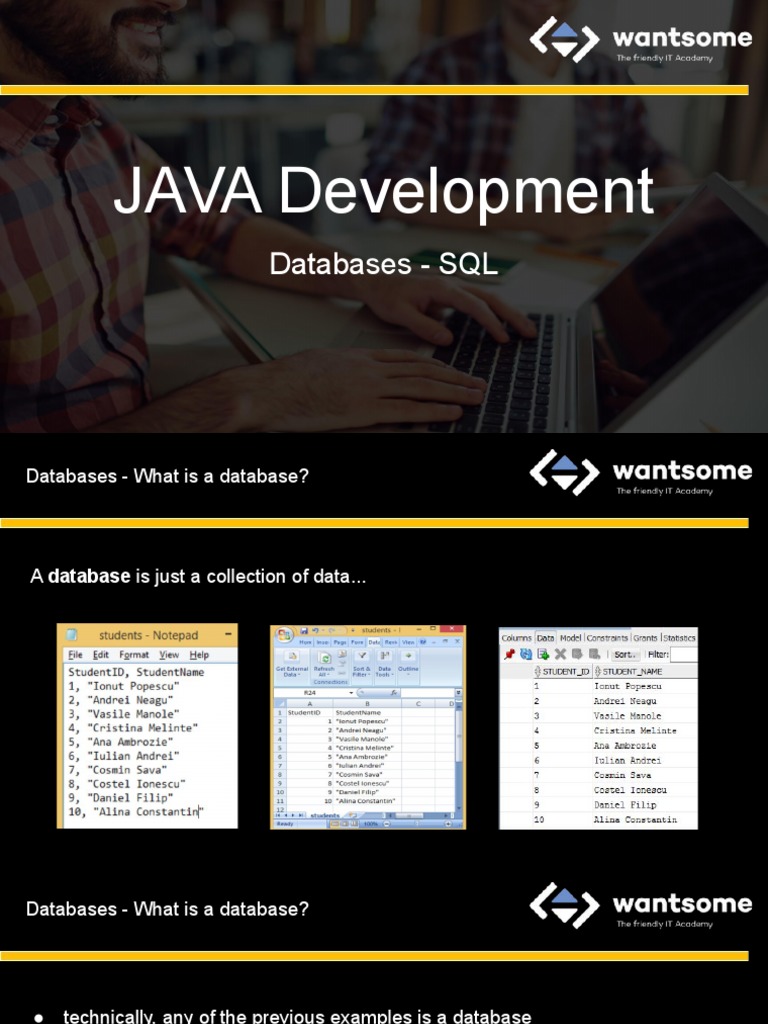Click the Insert Row icon in SQL Developer
This screenshot has height=1024, width=768.
543,654
